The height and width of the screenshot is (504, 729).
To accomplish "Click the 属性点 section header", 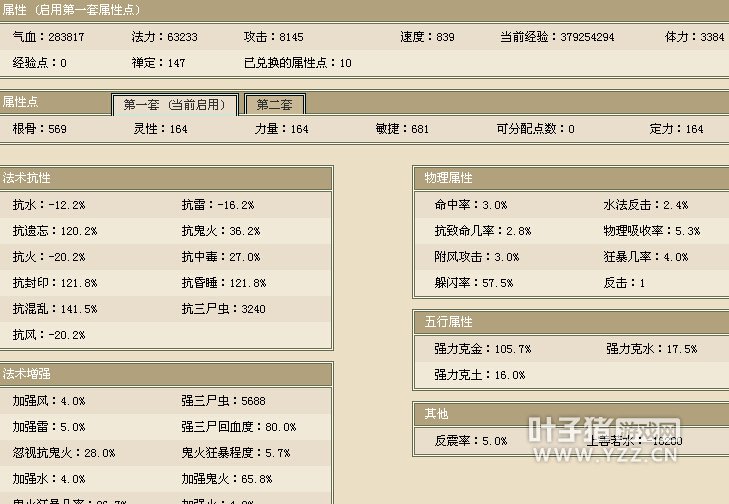I will (x=21, y=102).
